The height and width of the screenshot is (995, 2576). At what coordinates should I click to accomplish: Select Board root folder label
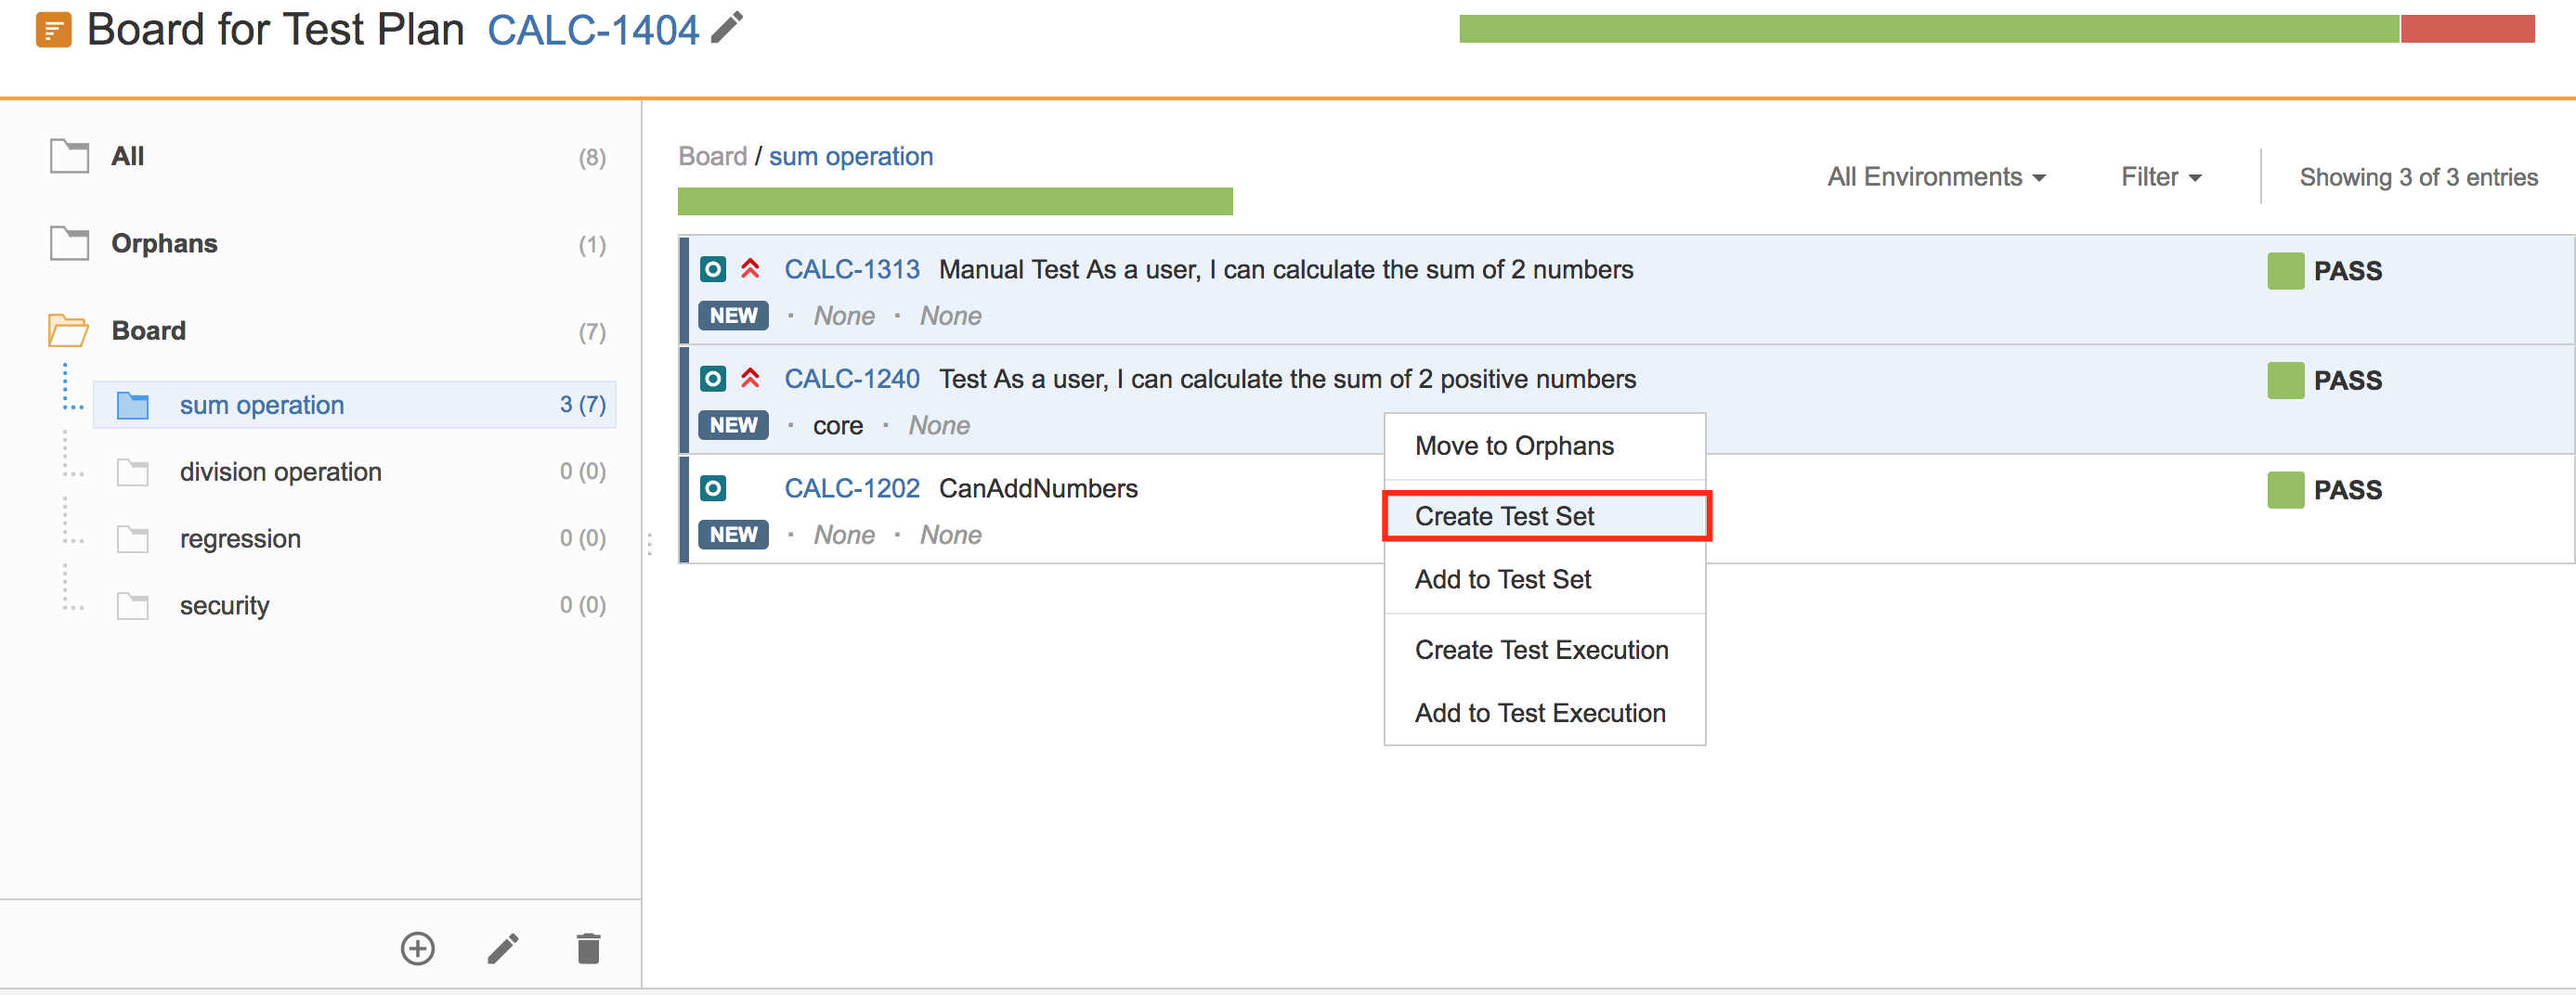pos(148,330)
